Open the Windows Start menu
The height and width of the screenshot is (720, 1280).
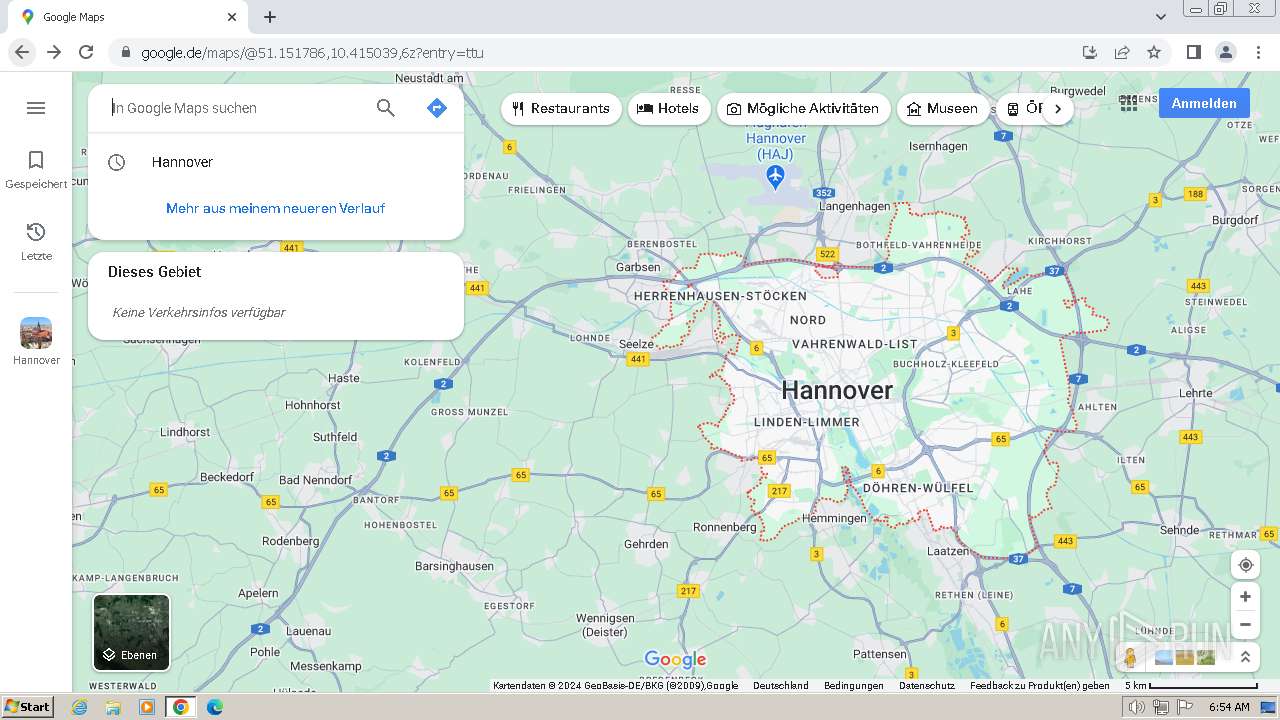pyautogui.click(x=28, y=707)
